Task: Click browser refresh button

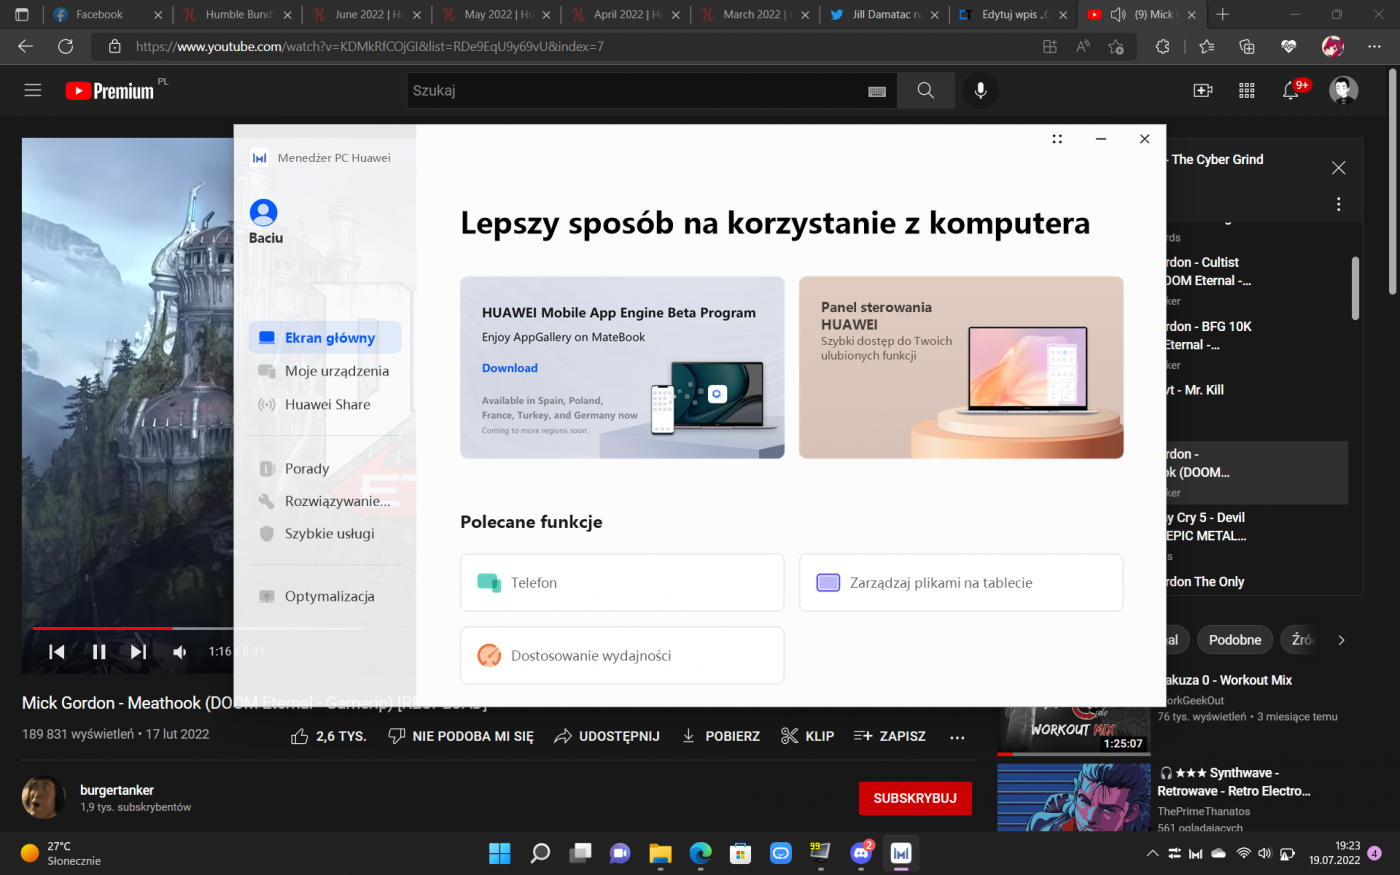Action: tap(66, 46)
